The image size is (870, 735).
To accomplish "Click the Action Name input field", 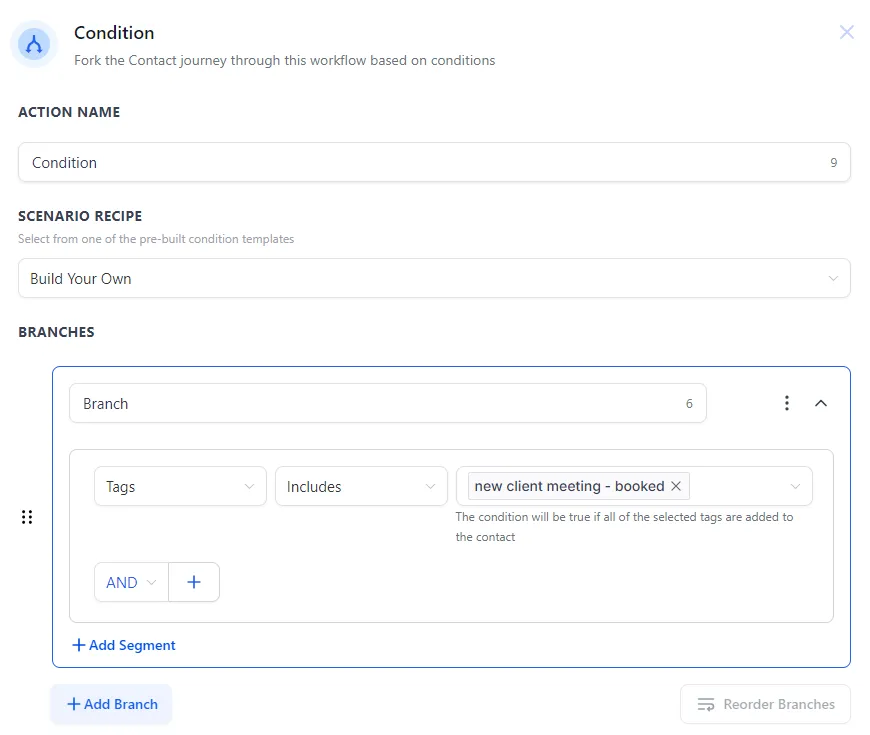I will tap(420, 162).
